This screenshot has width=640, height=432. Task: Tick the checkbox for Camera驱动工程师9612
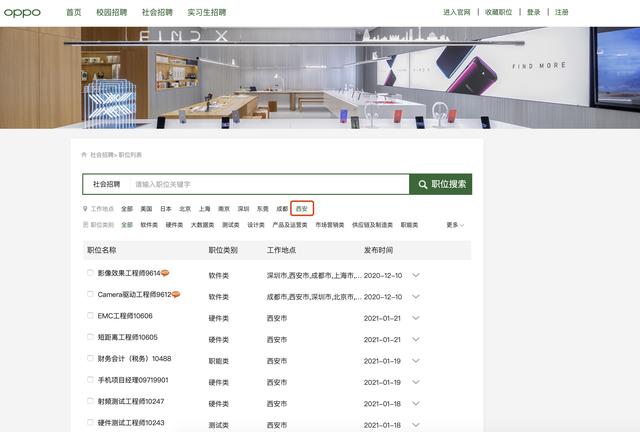coord(90,294)
